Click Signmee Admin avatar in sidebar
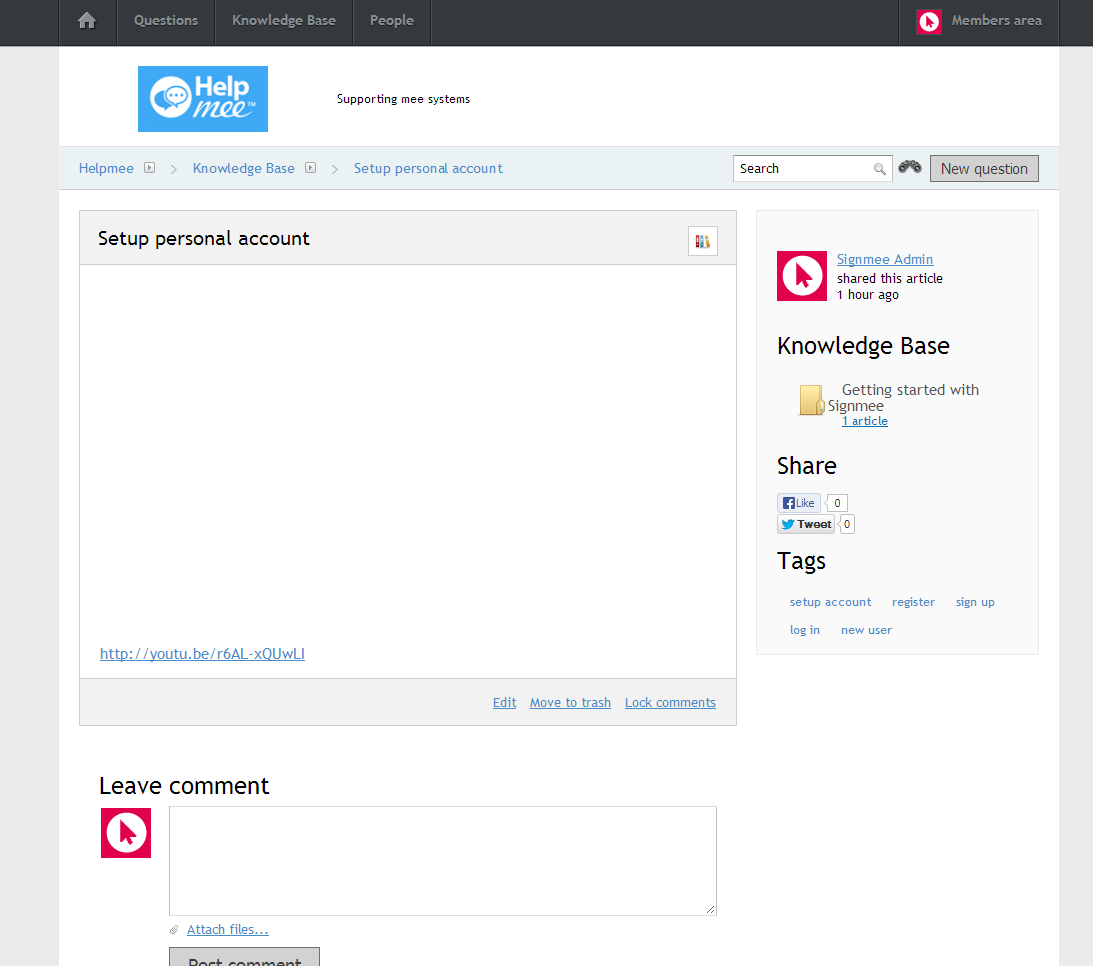Image resolution: width=1093 pixels, height=966 pixels. tap(802, 276)
